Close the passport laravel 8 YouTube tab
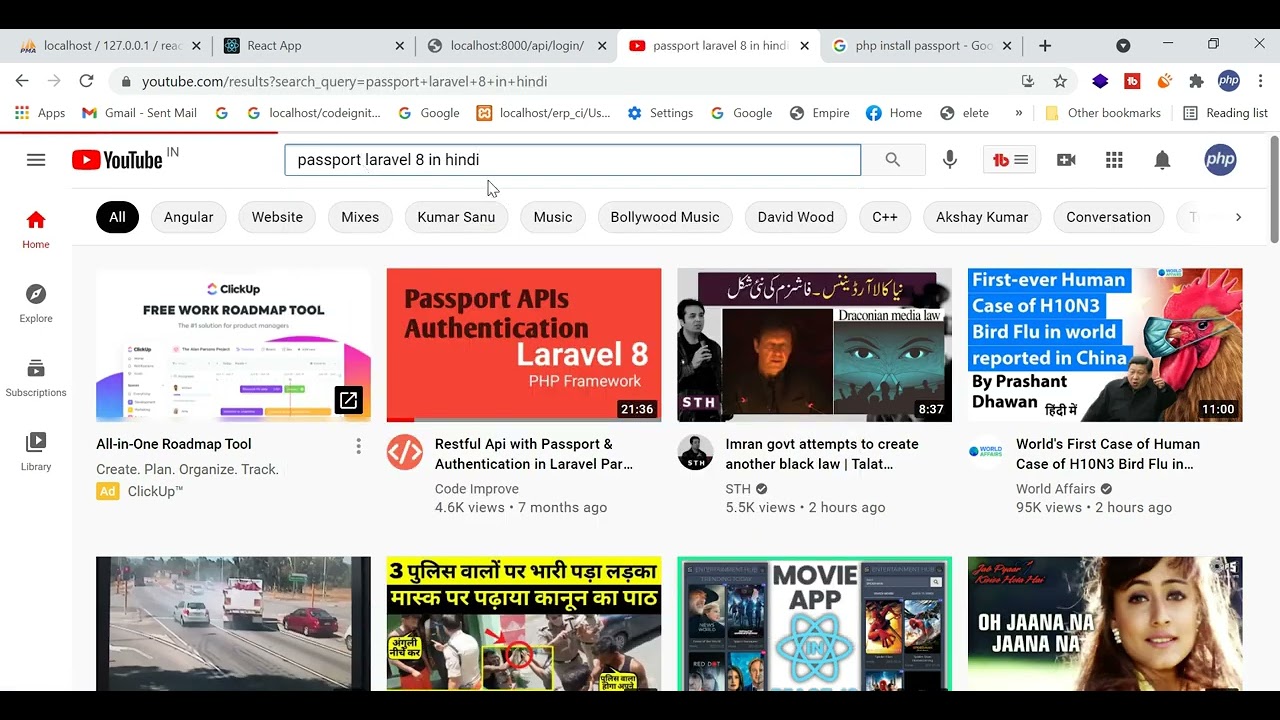This screenshot has height=720, width=1280. coord(804,46)
